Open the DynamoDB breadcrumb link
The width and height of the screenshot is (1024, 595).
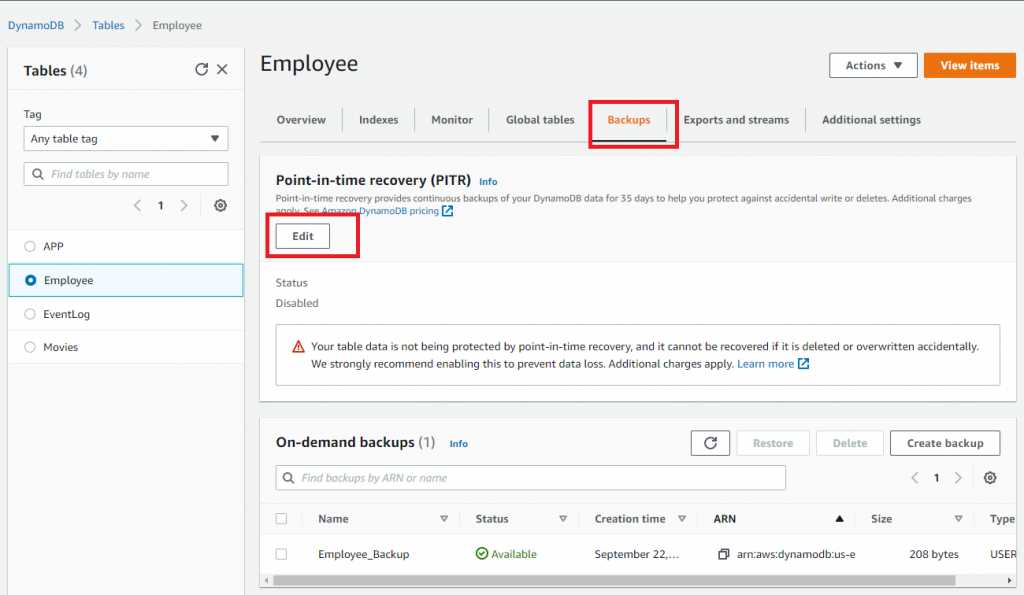click(x=36, y=25)
